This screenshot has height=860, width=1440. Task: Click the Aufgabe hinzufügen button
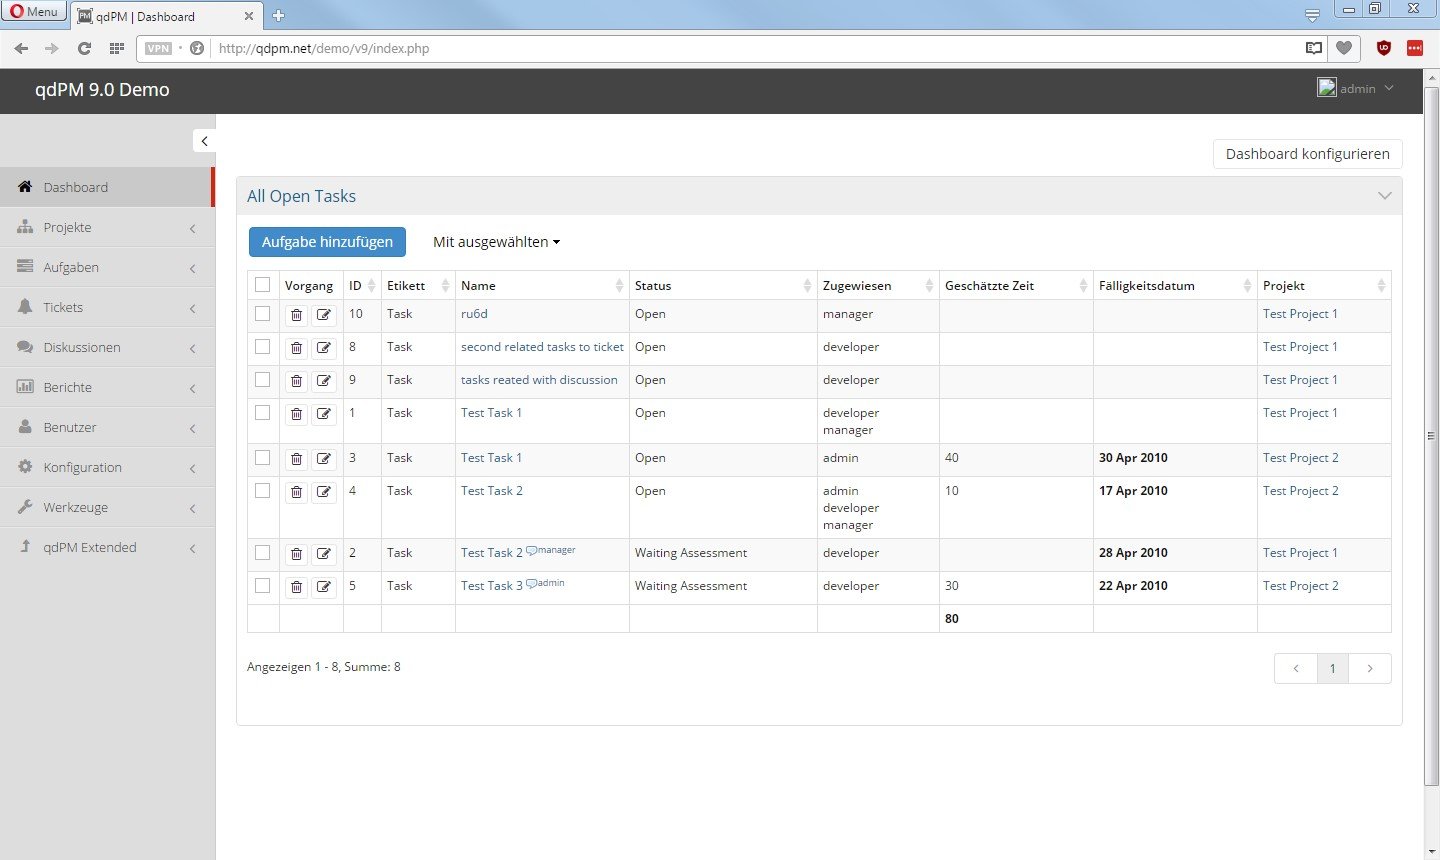tap(327, 242)
